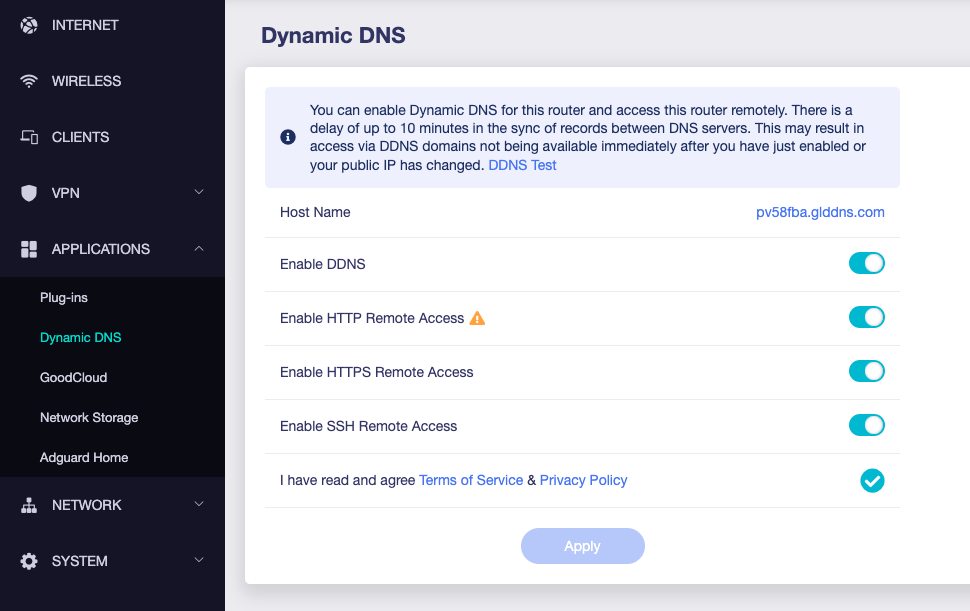970x611 pixels.
Task: Expand the VPN menu chevron
Action: [x=199, y=192]
